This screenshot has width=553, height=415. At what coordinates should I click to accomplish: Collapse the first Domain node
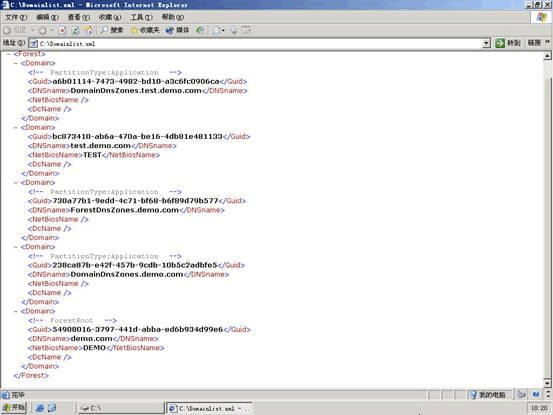pyautogui.click(x=16, y=63)
